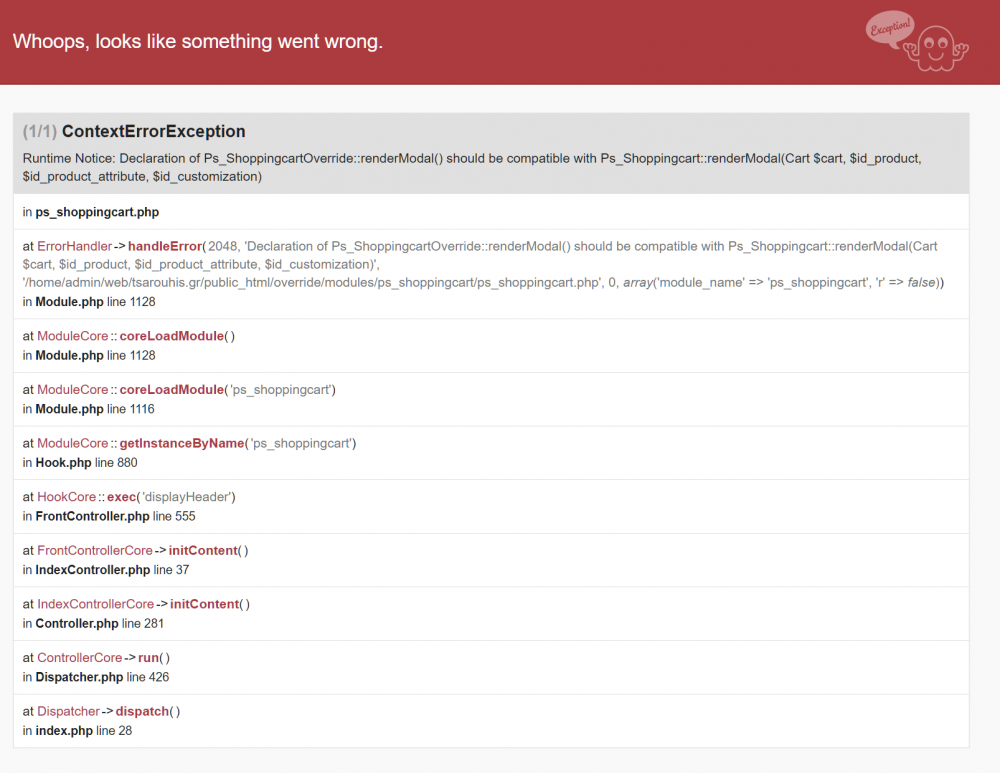Click ps_shoppingcart.php file name
Image resolution: width=1000 pixels, height=773 pixels.
pyautogui.click(x=97, y=212)
